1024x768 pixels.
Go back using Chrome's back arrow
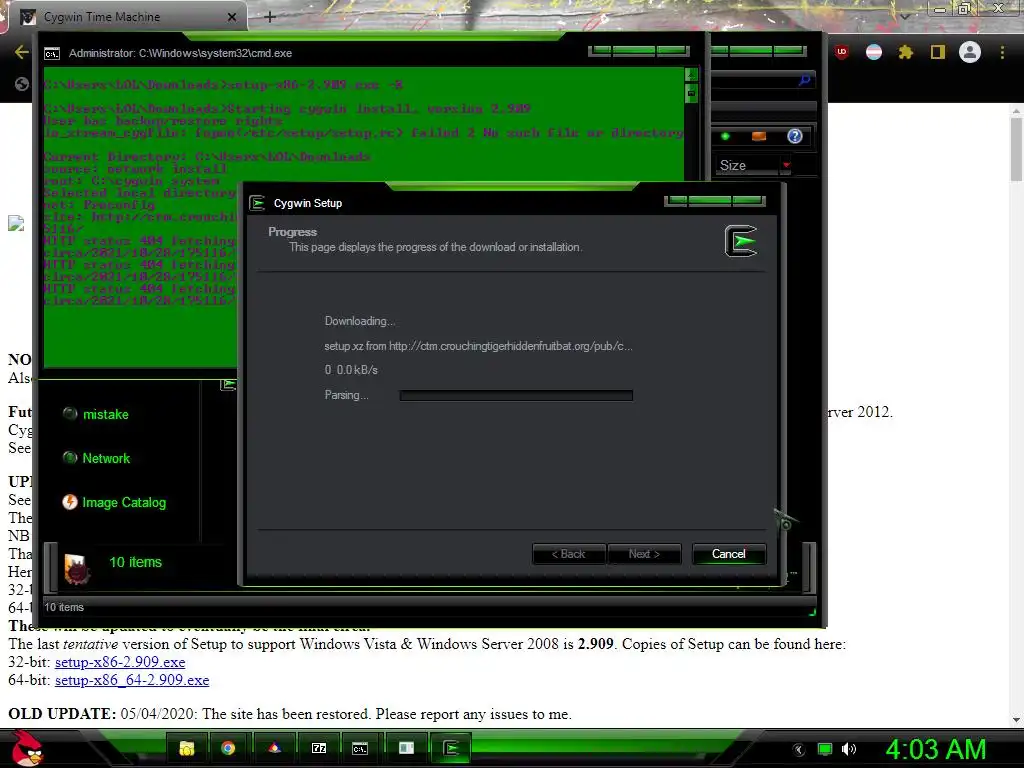[x=21, y=52]
